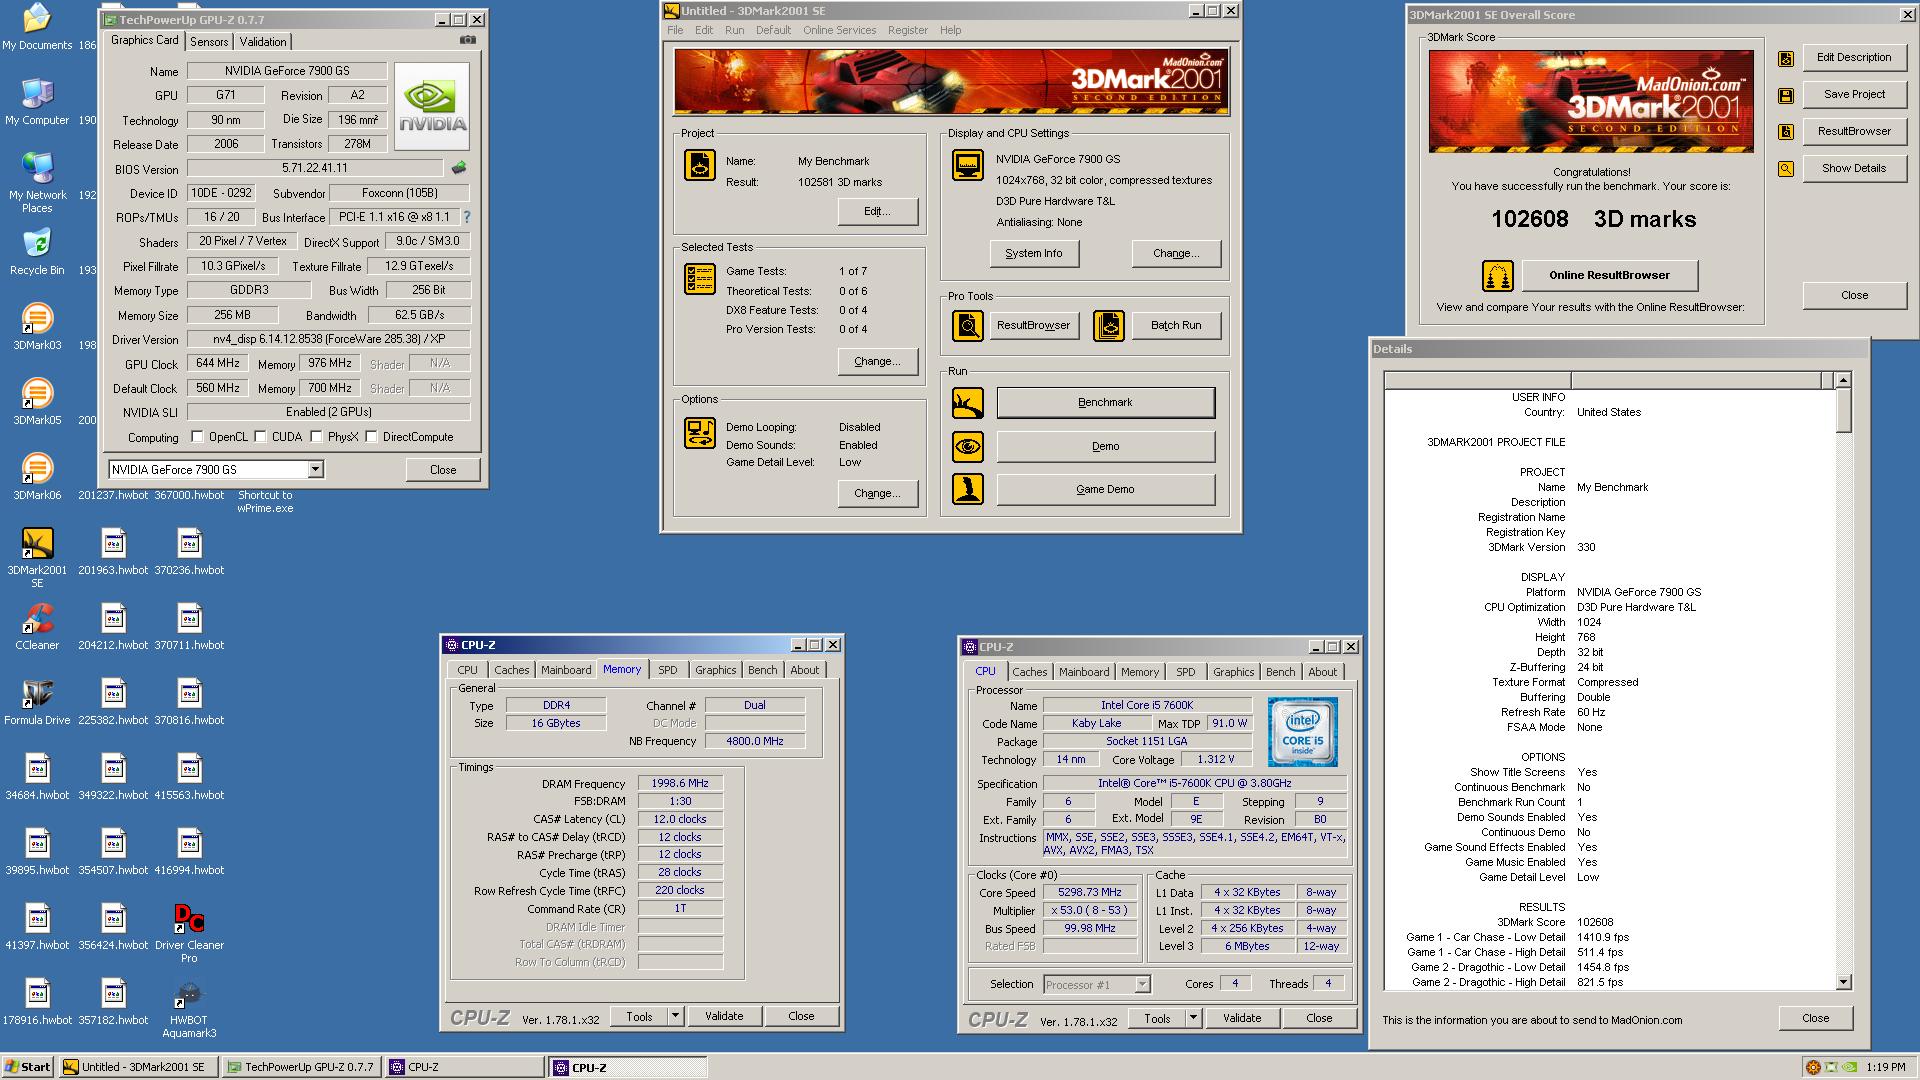
Task: Click the bus interface question mark icon
Action: point(467,216)
